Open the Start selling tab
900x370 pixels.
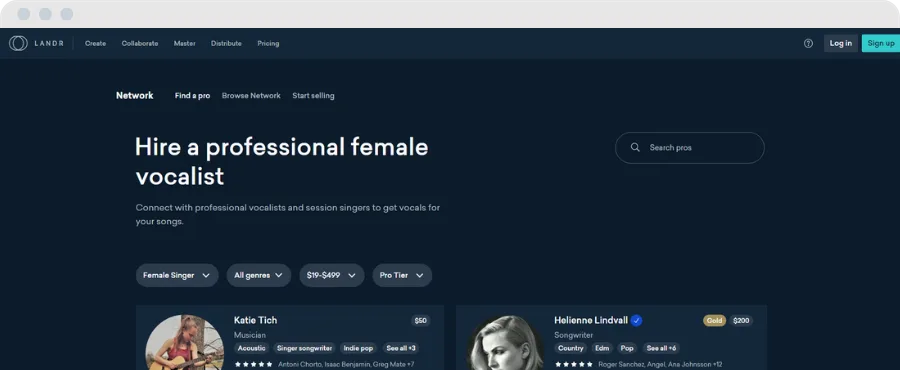pos(313,96)
